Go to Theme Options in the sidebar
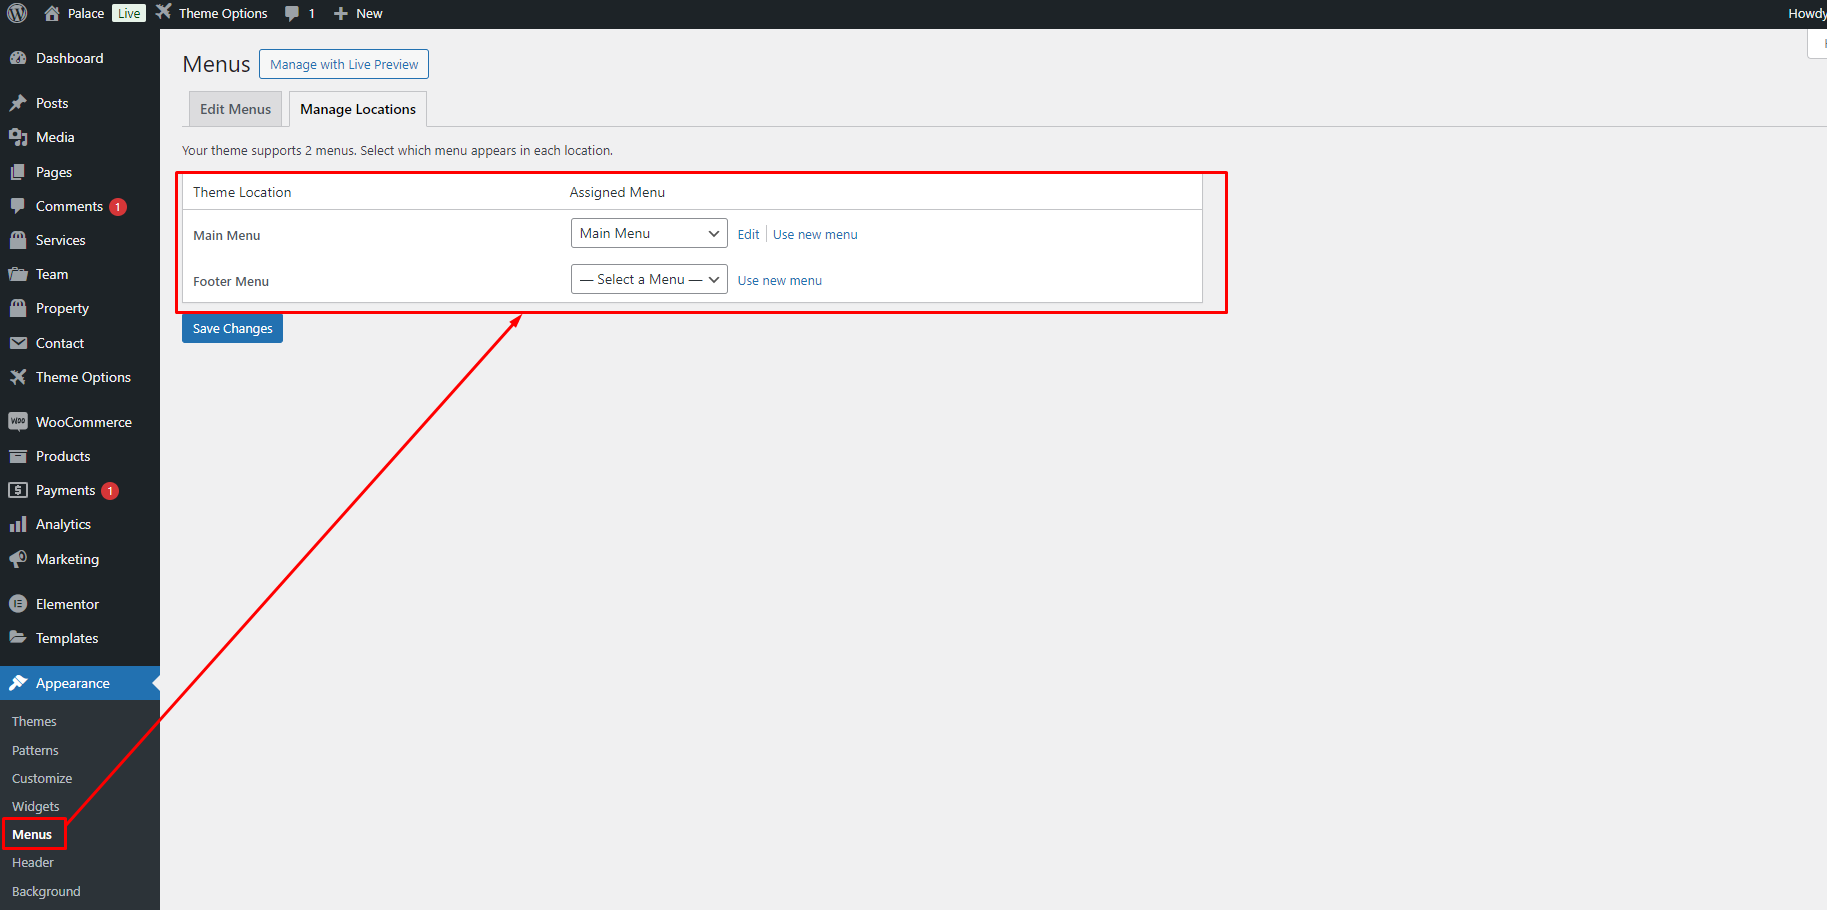Screen dimensions: 1827x910 [83, 377]
